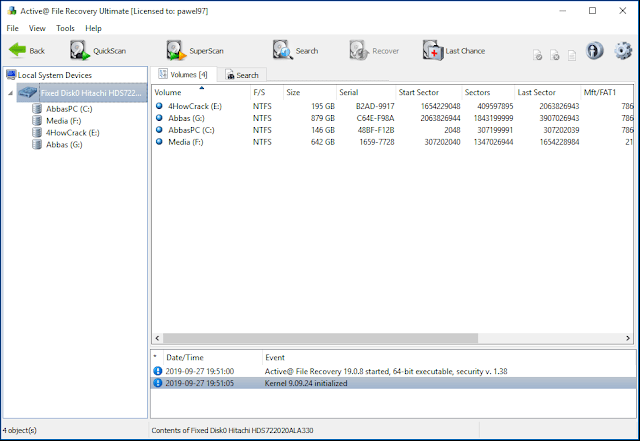Click the blue volume icon beside Abbas (G:)

(159, 118)
